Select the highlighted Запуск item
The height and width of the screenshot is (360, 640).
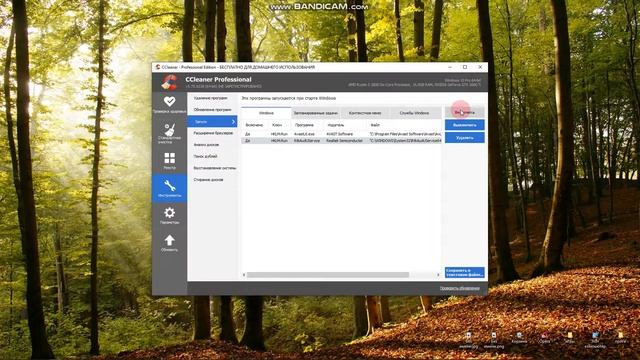pyautogui.click(x=212, y=122)
